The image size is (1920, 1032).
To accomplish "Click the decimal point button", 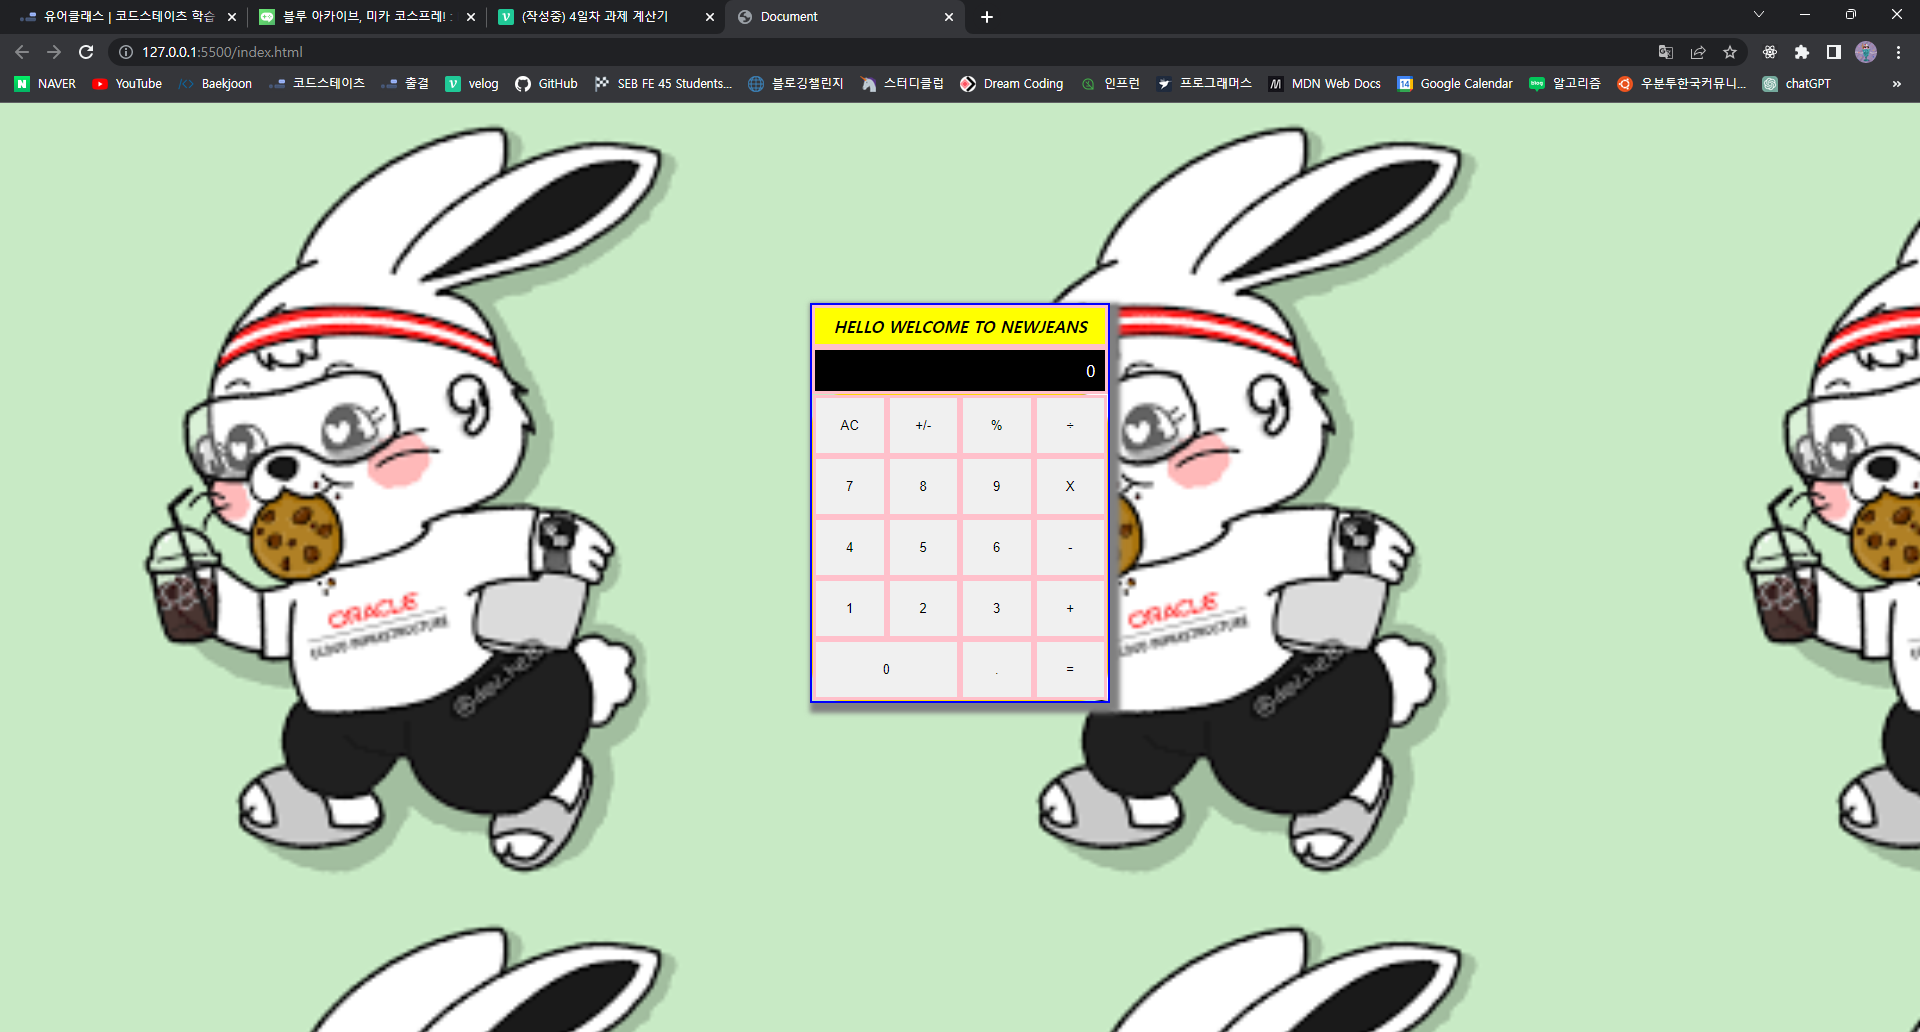I will [x=996, y=670].
